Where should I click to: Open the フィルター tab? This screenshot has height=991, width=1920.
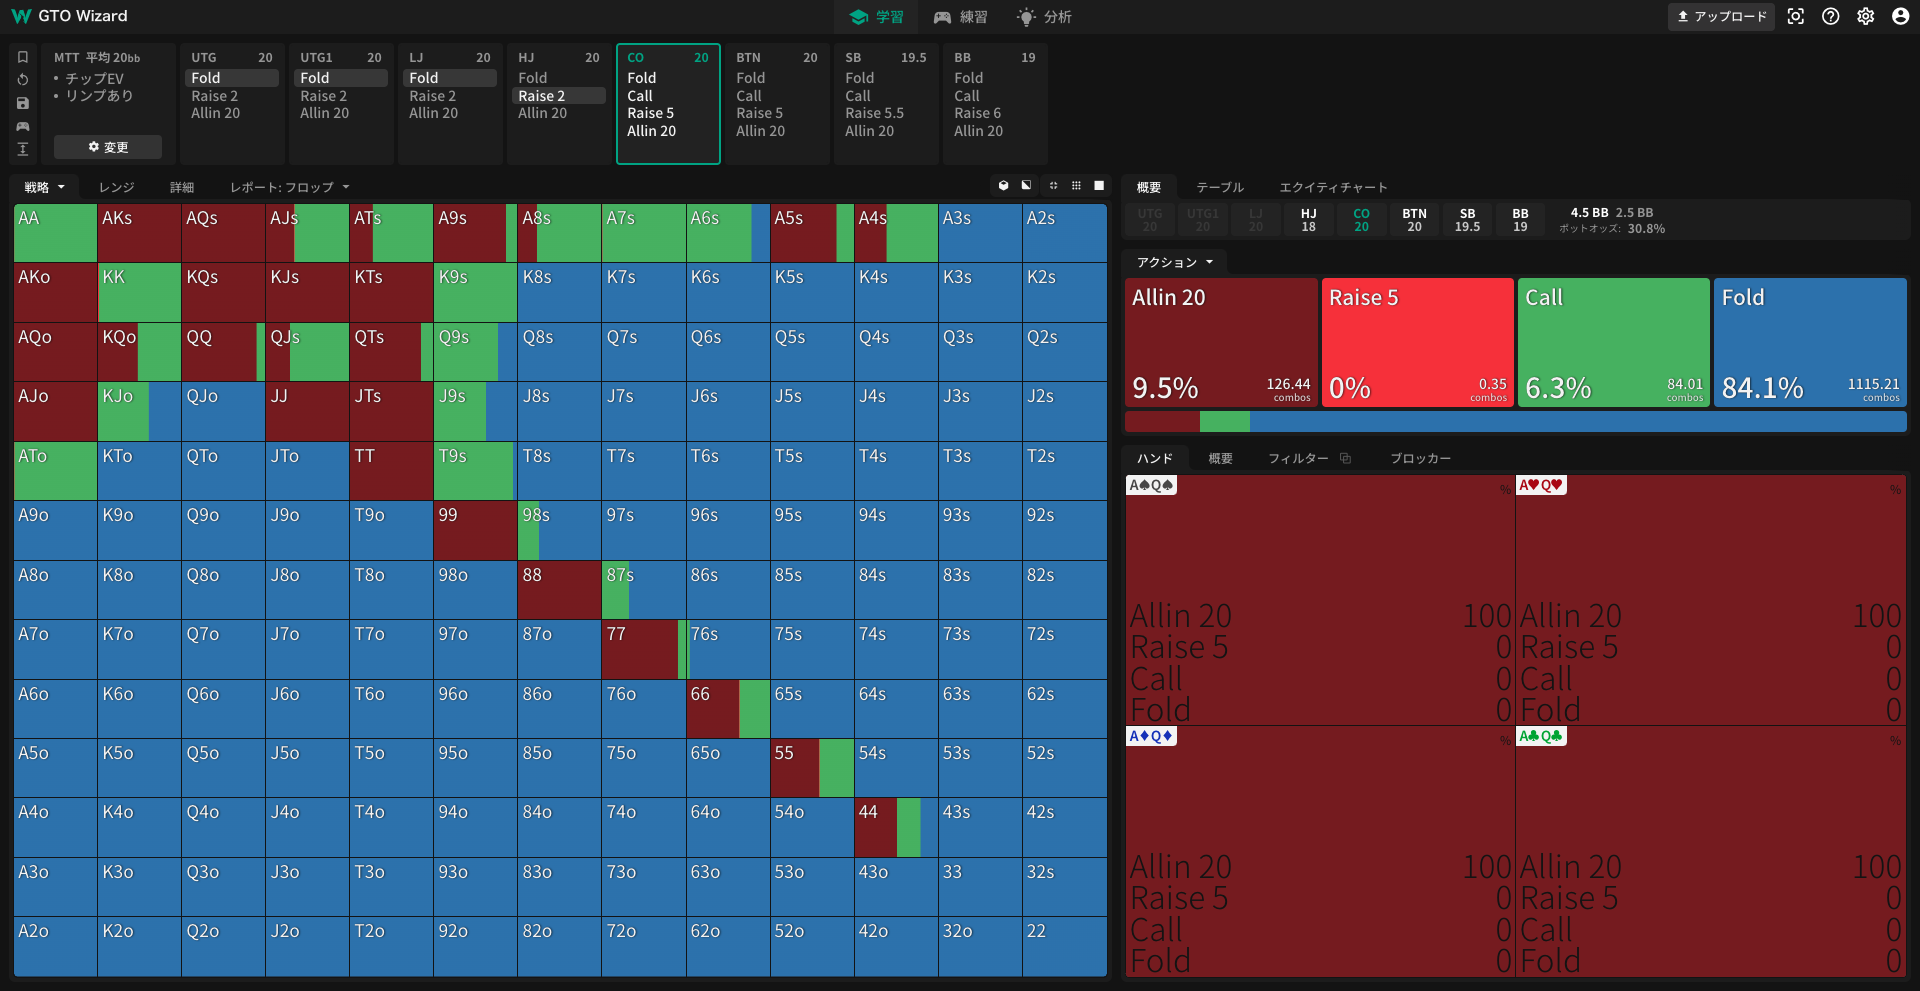point(1298,458)
